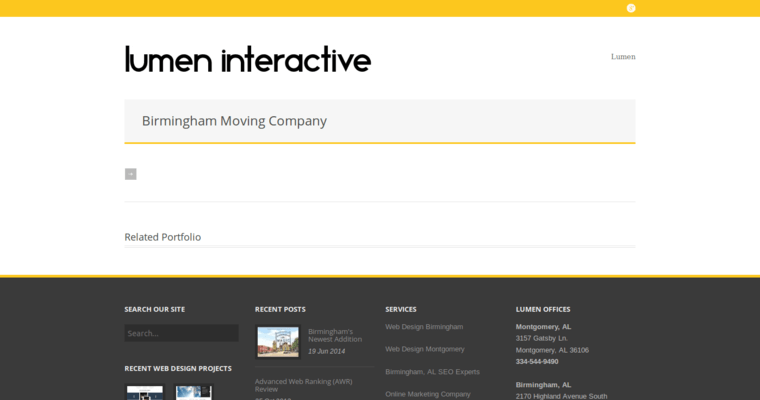Click the SEARCH OUR SITE heading

[x=155, y=309]
